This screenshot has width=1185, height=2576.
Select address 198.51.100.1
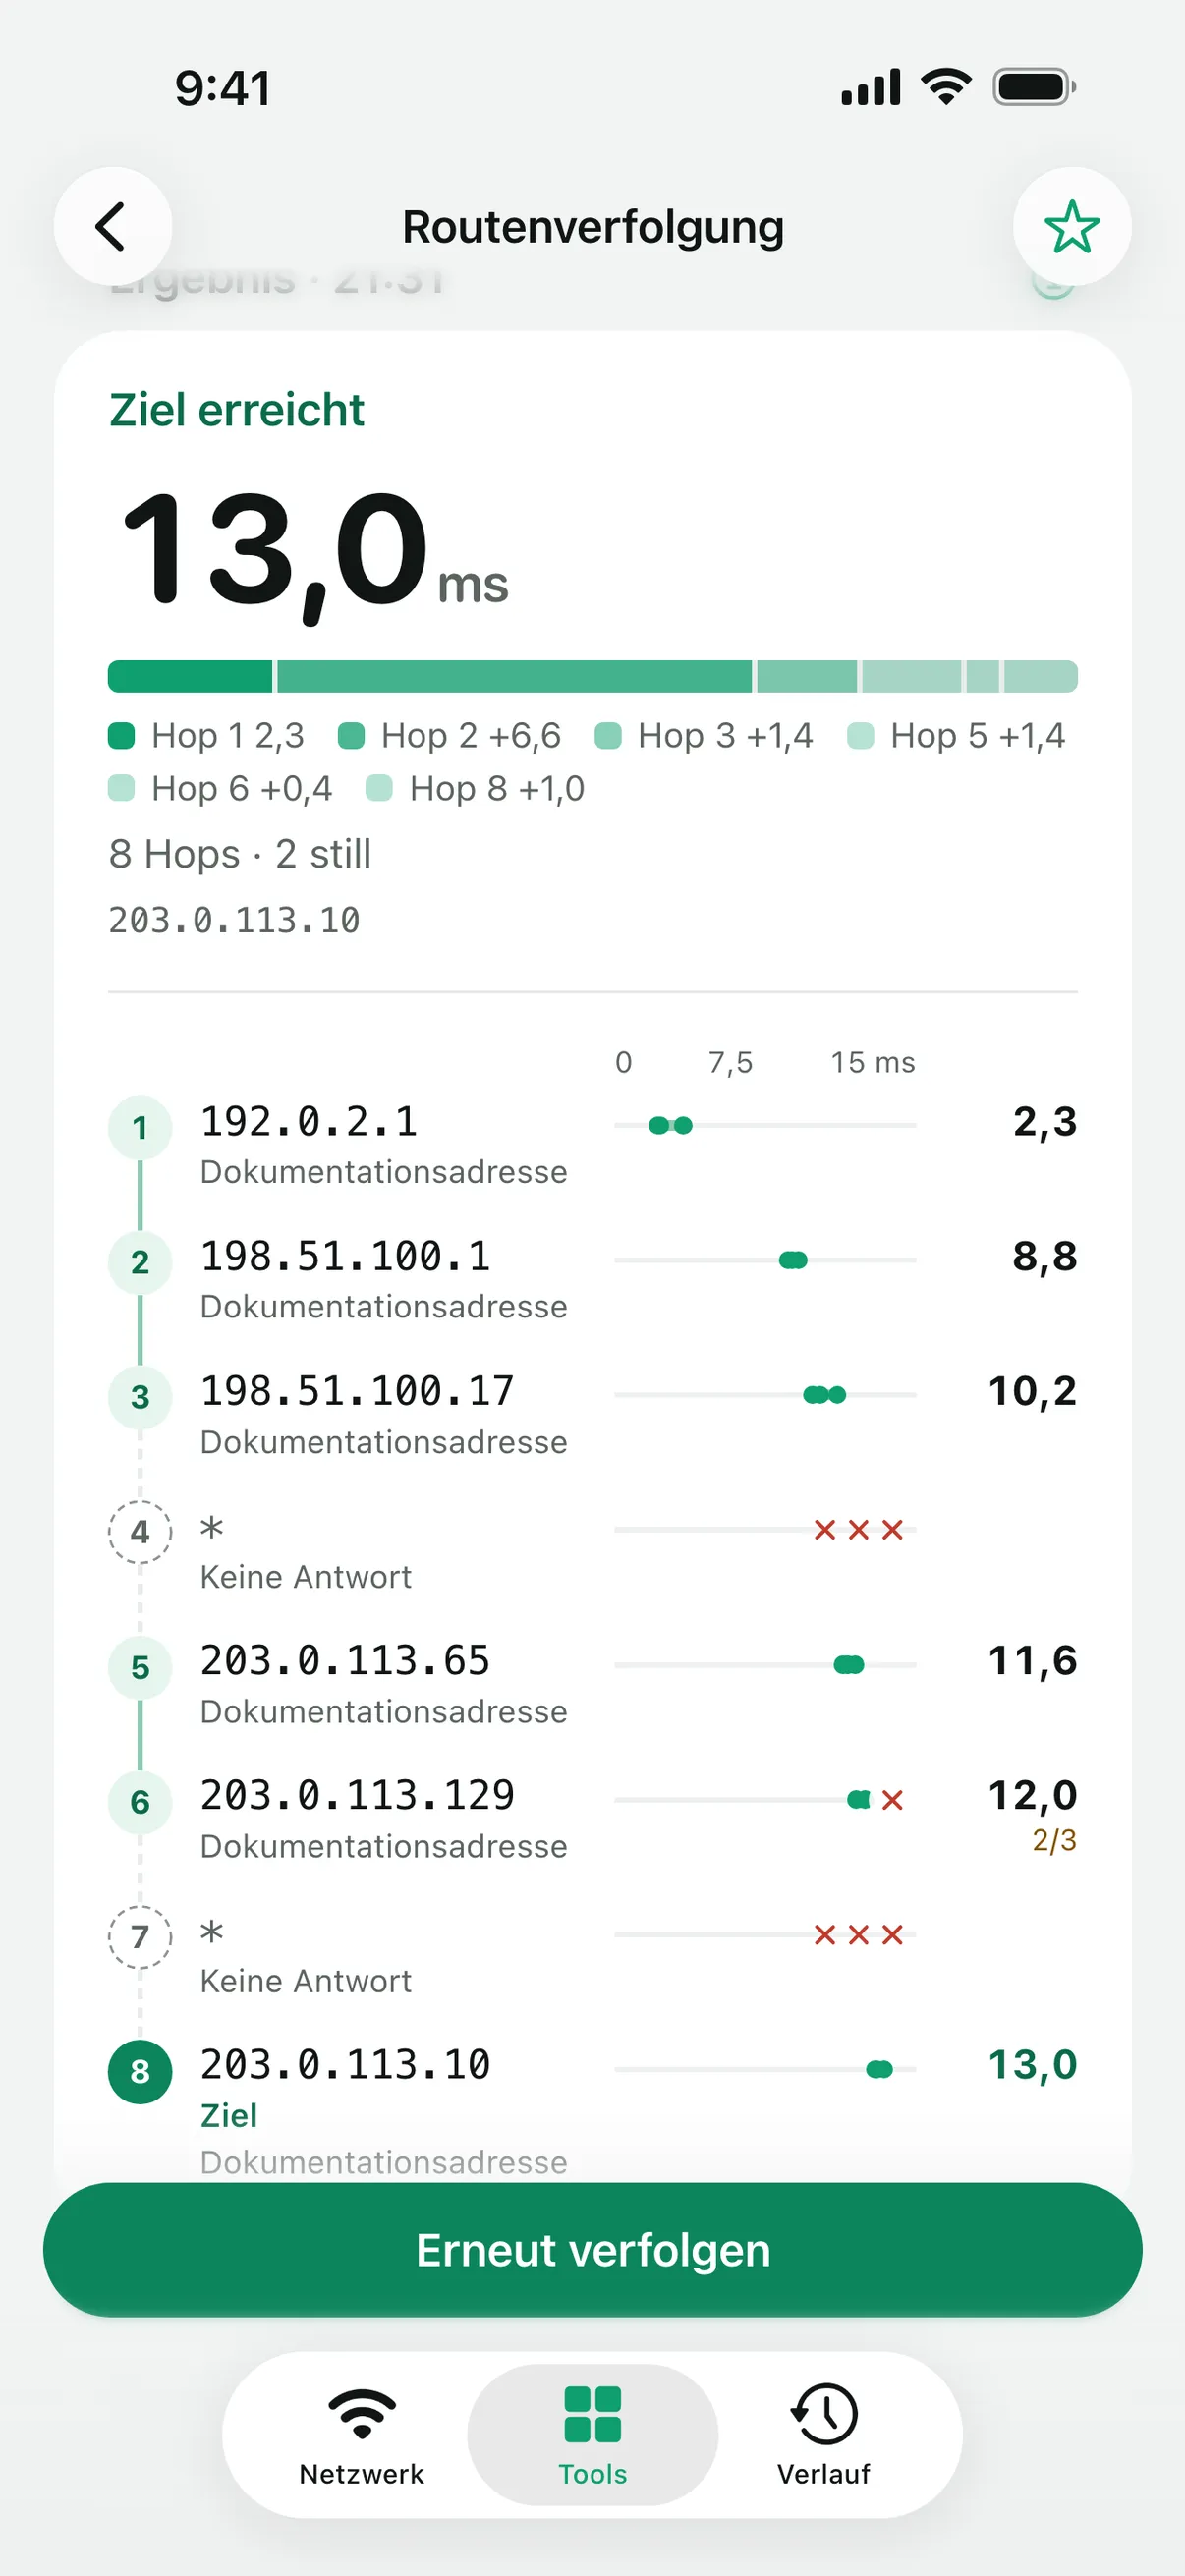pos(345,1257)
